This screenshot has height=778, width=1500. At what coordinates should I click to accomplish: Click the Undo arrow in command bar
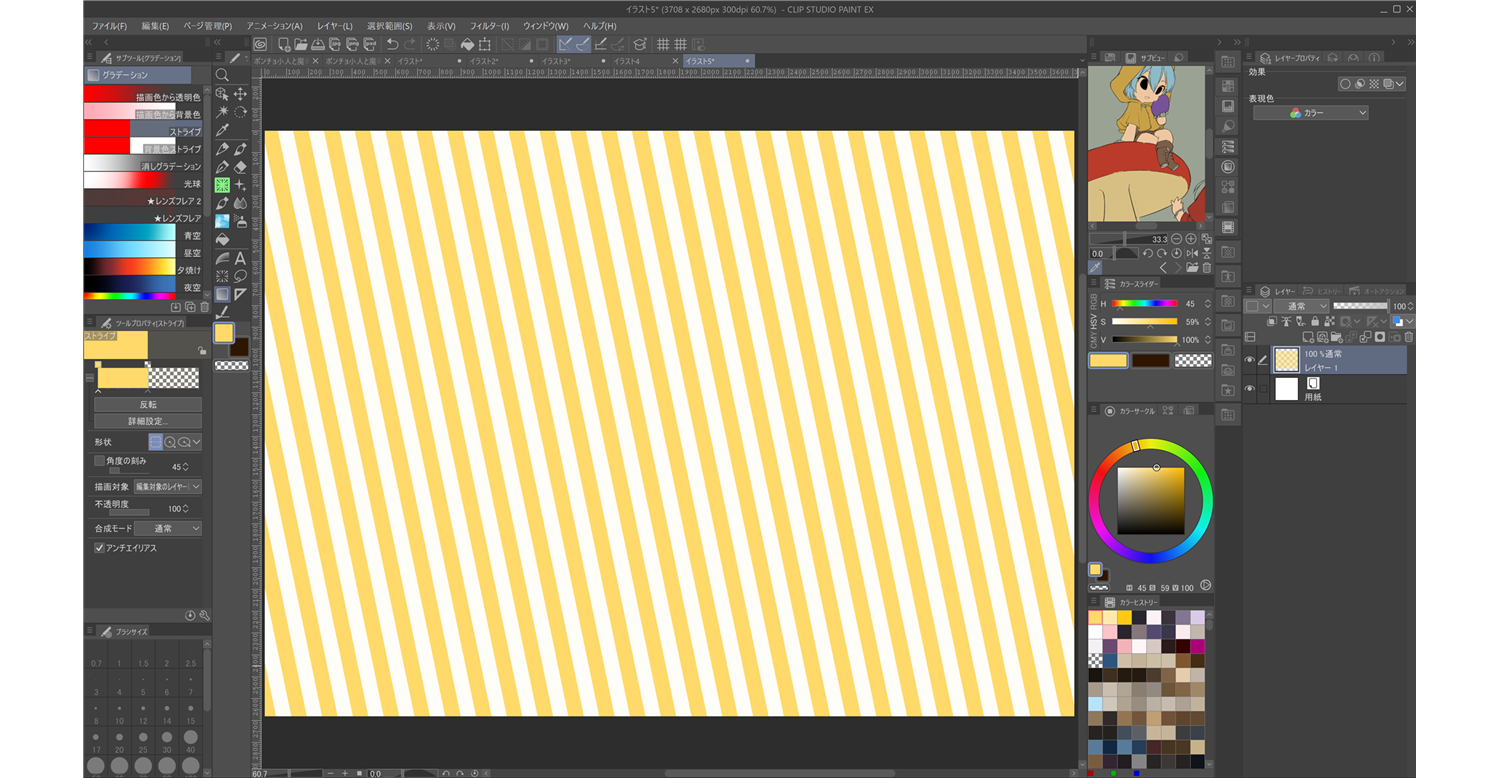pyautogui.click(x=392, y=44)
